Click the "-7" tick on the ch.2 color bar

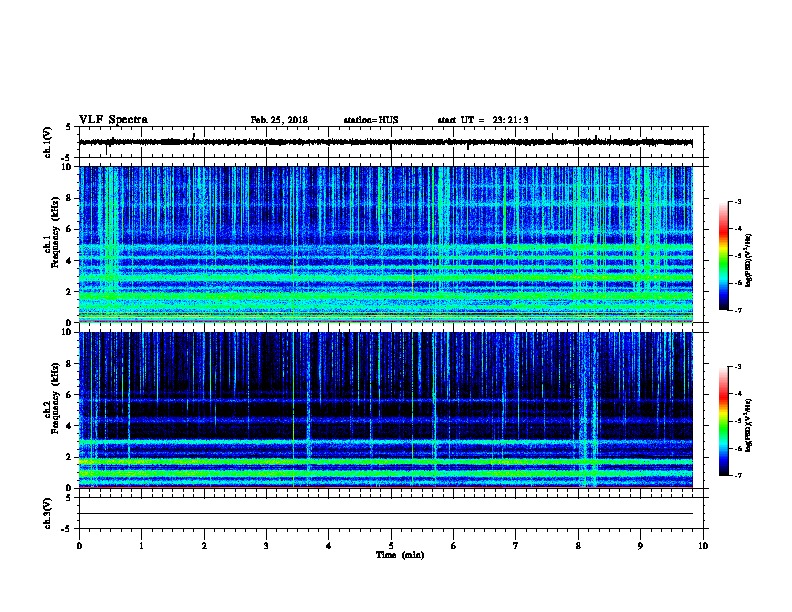(737, 475)
